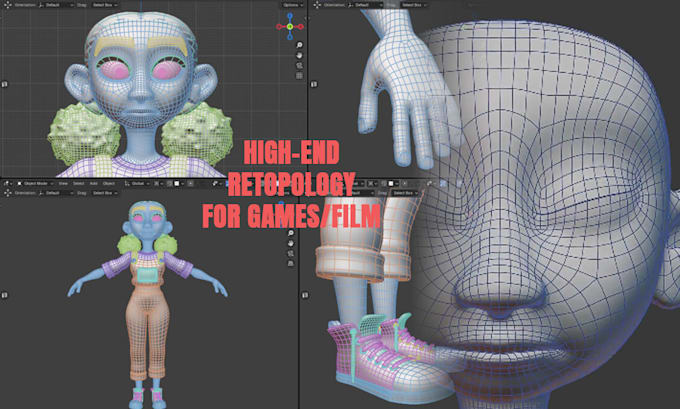Image resolution: width=680 pixels, height=409 pixels.
Task: Toggle the toolbar tab on the face viewport's left edge
Action: click(x=4, y=84)
